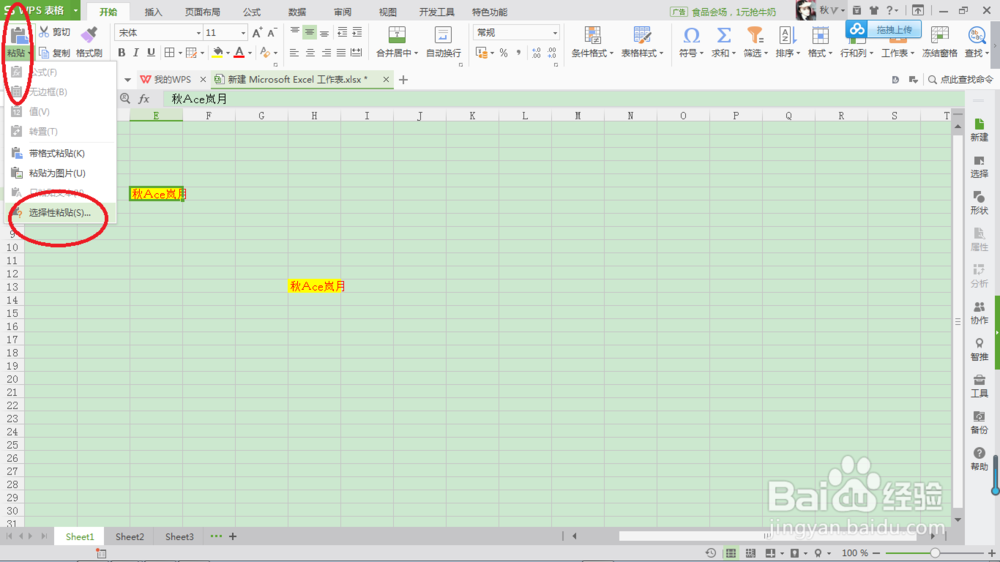Open the Data (数据) ribbon tab
Screen dimensions: 1000x562
coord(297,12)
